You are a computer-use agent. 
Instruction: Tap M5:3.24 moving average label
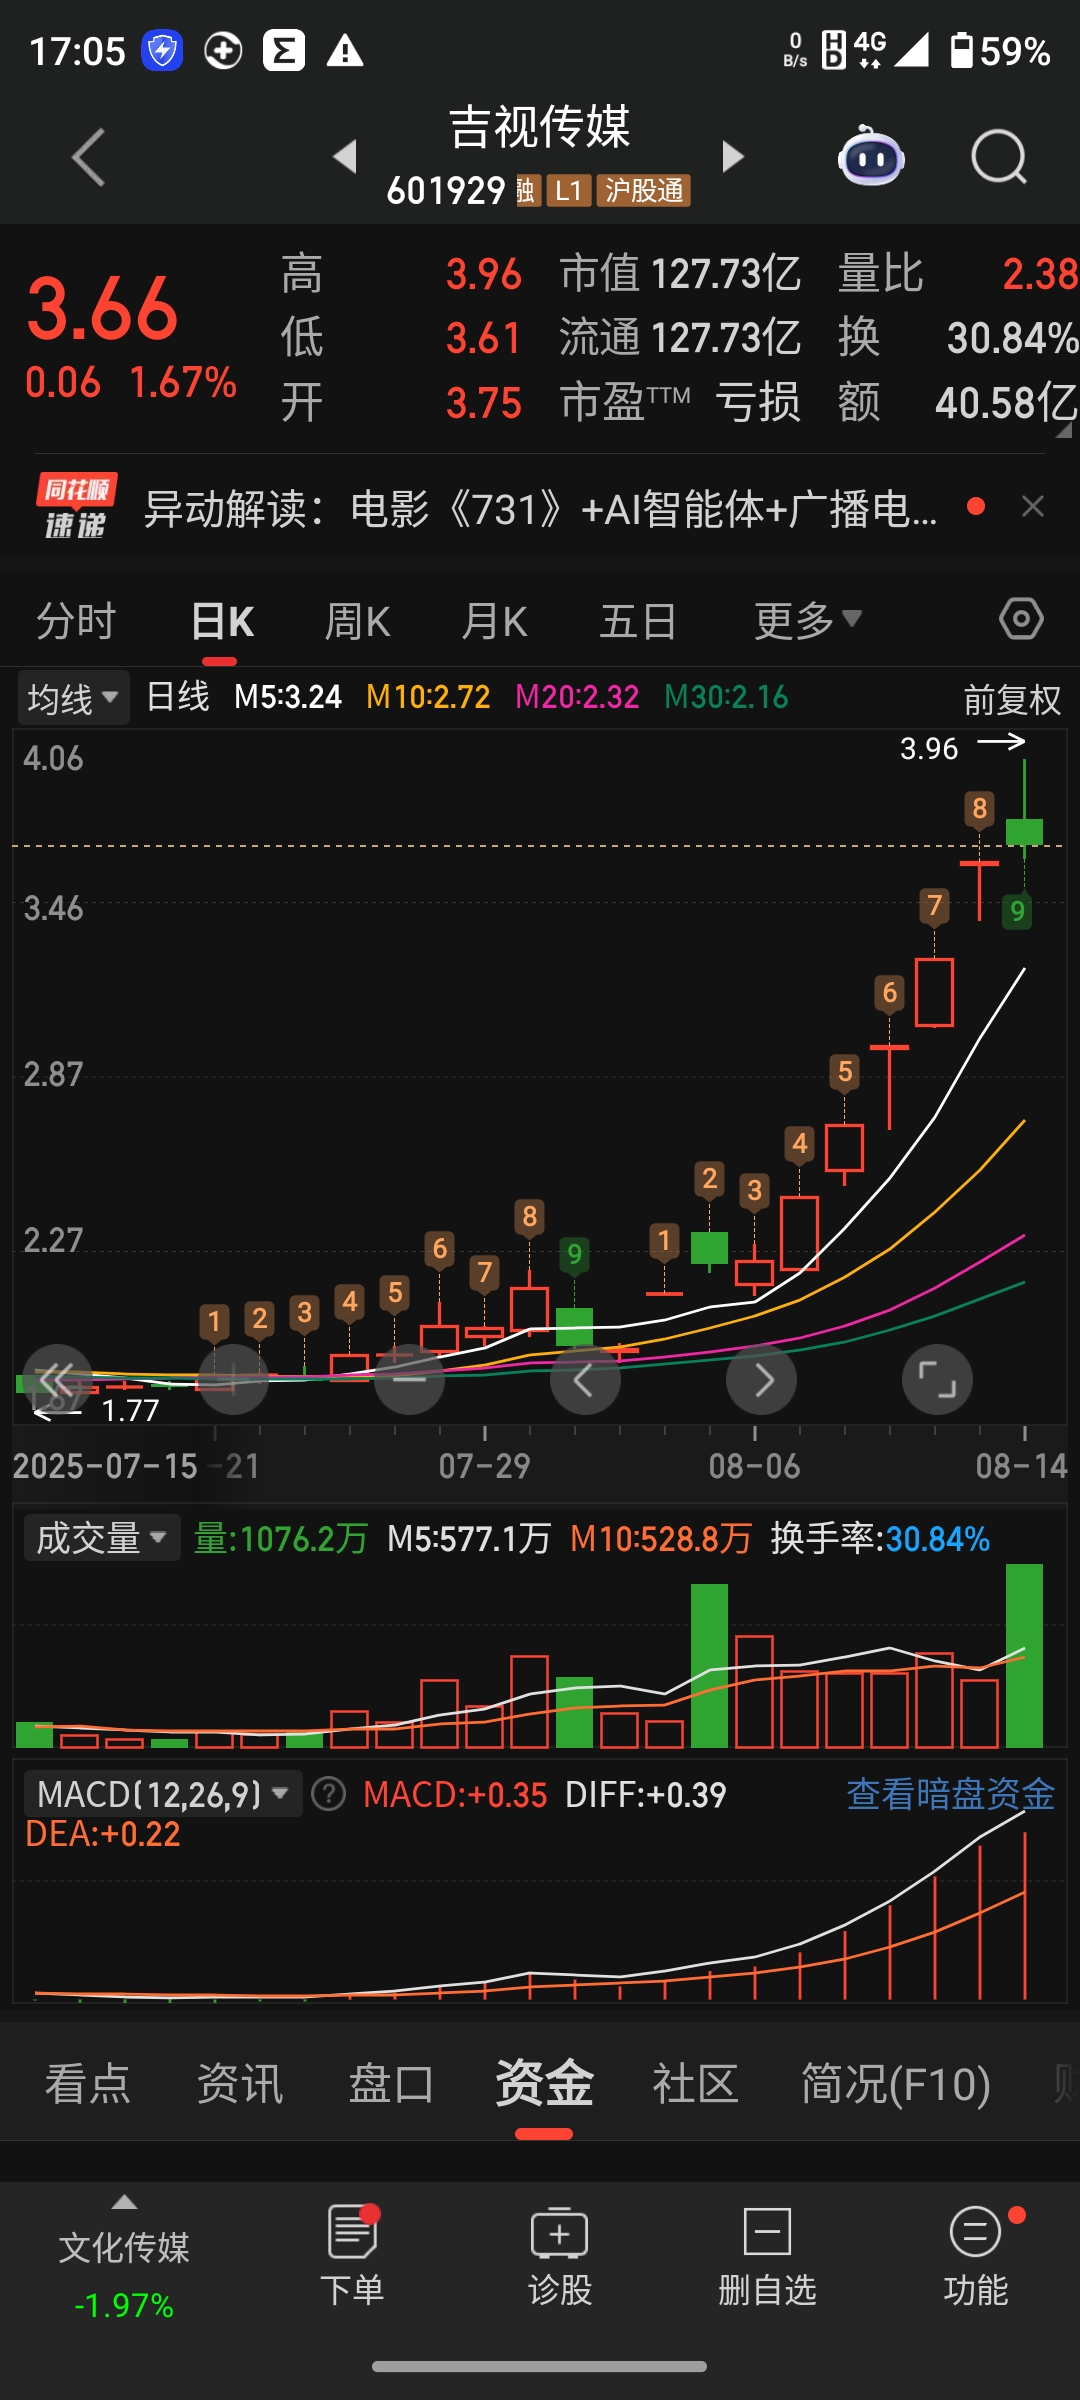coord(288,697)
